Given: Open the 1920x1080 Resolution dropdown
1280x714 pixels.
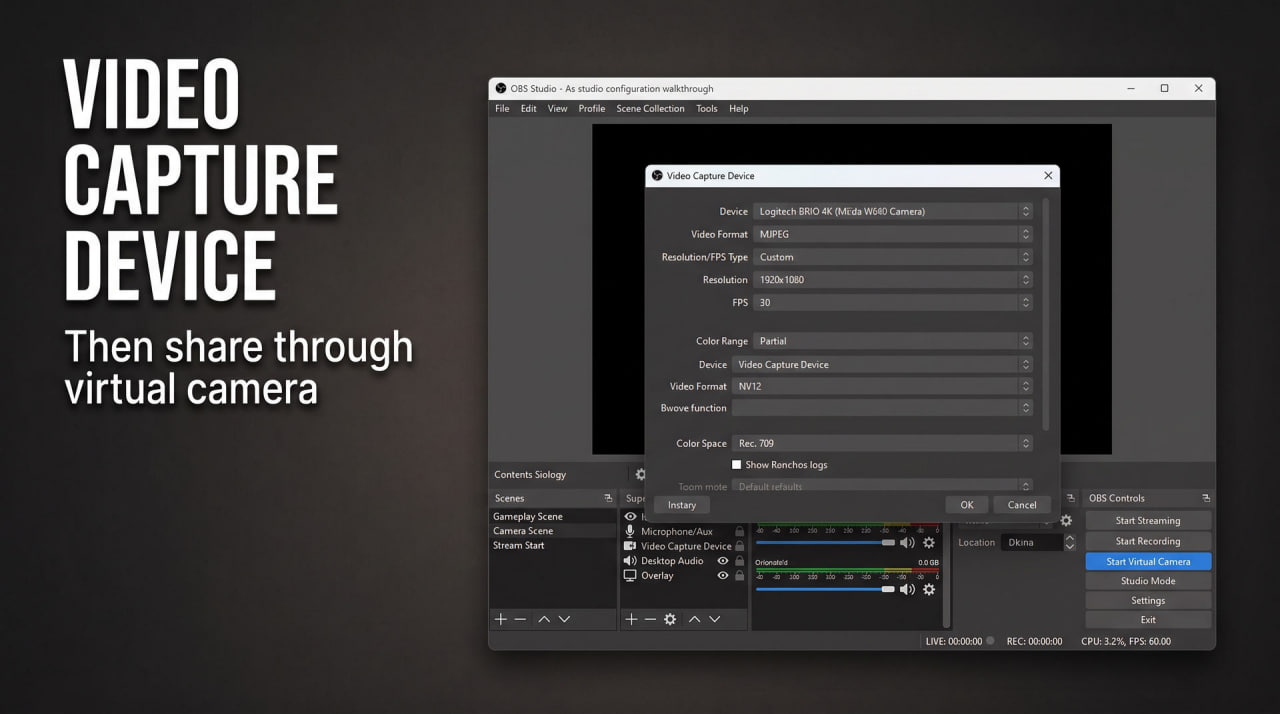Looking at the screenshot, I should pos(892,280).
